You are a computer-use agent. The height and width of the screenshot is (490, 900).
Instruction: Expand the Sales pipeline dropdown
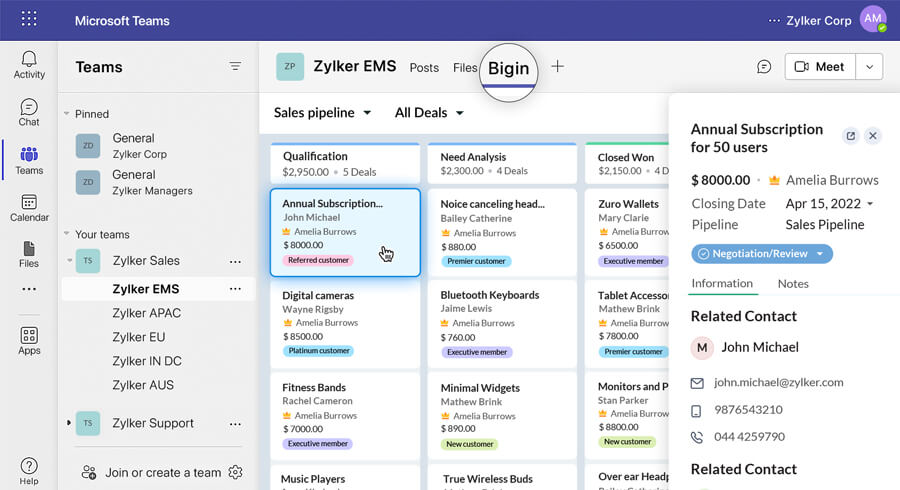point(322,113)
